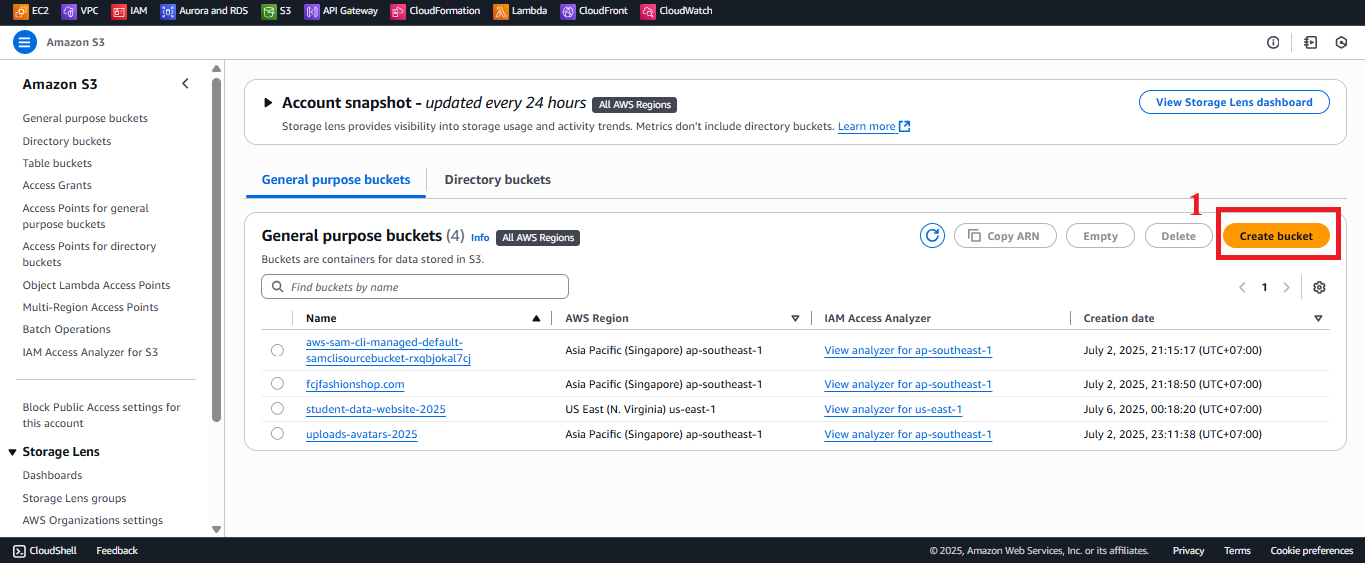Open the CloudFormation shortcut

coord(436,11)
